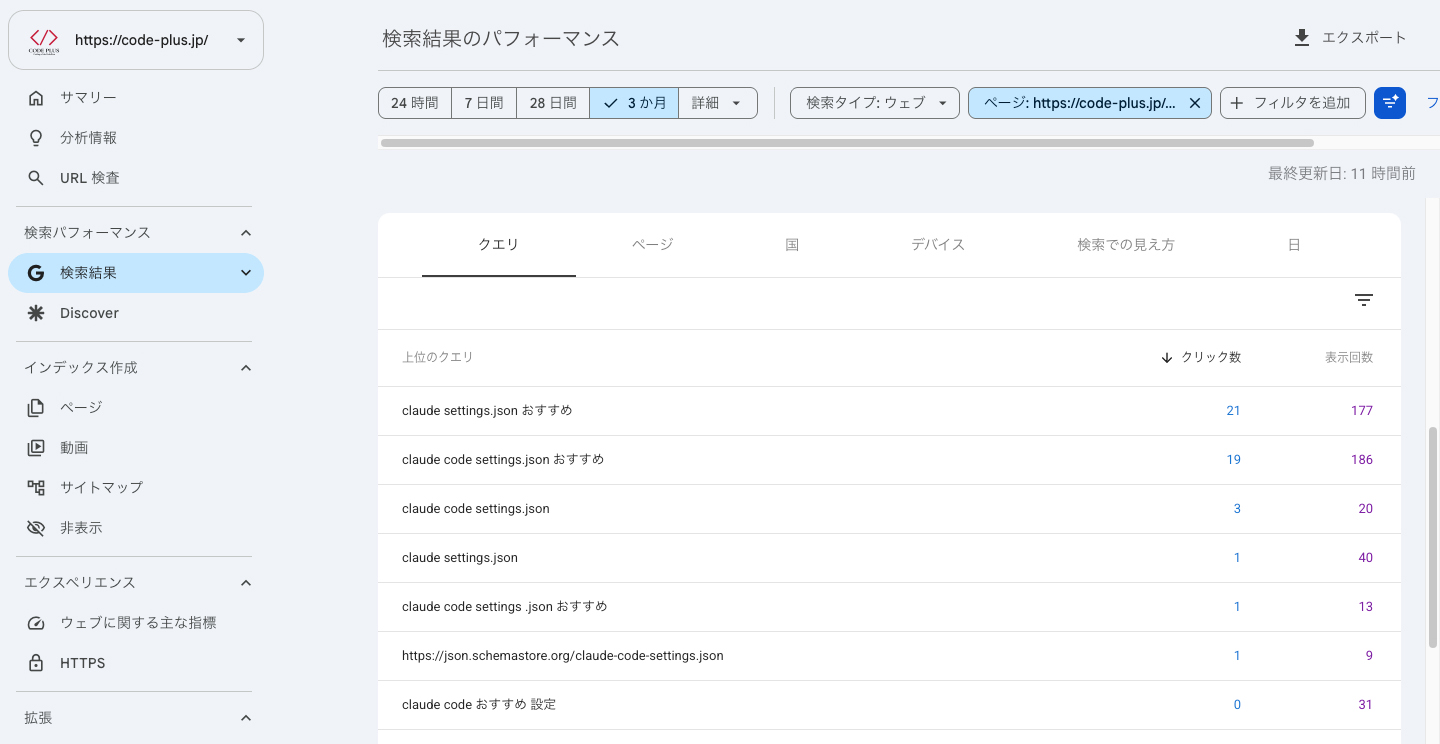Select the 24 時間 date range
This screenshot has height=744, width=1440.
415,103
